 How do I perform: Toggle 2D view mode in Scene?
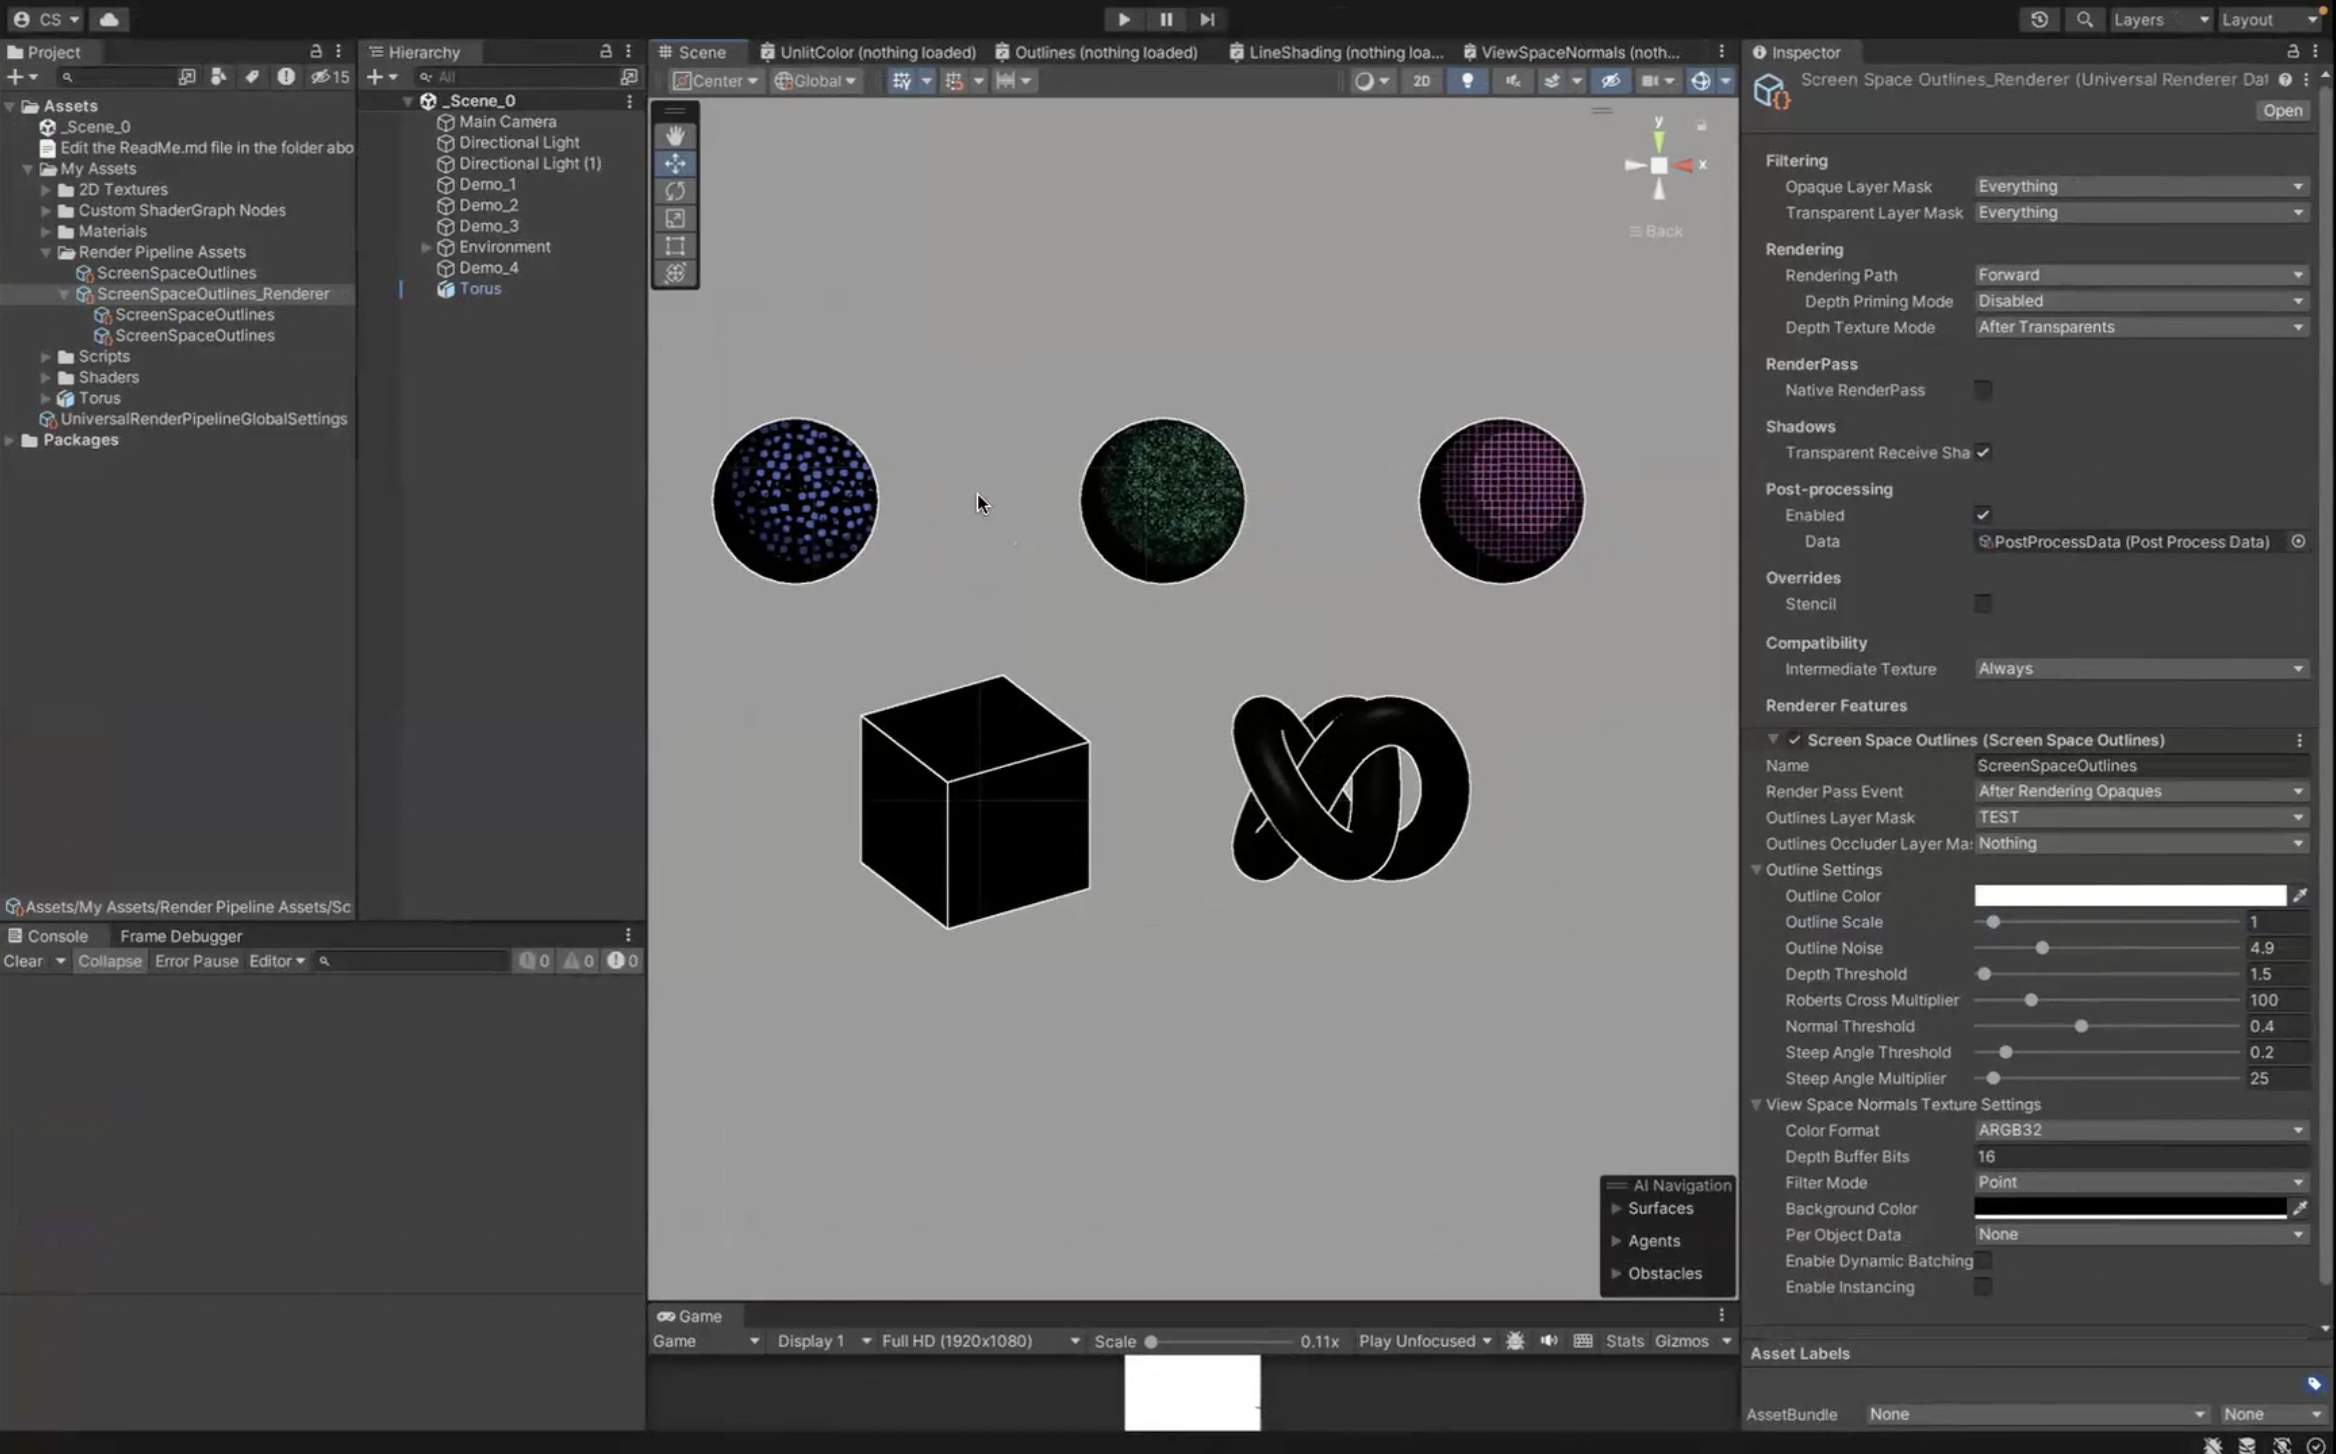(x=1421, y=81)
